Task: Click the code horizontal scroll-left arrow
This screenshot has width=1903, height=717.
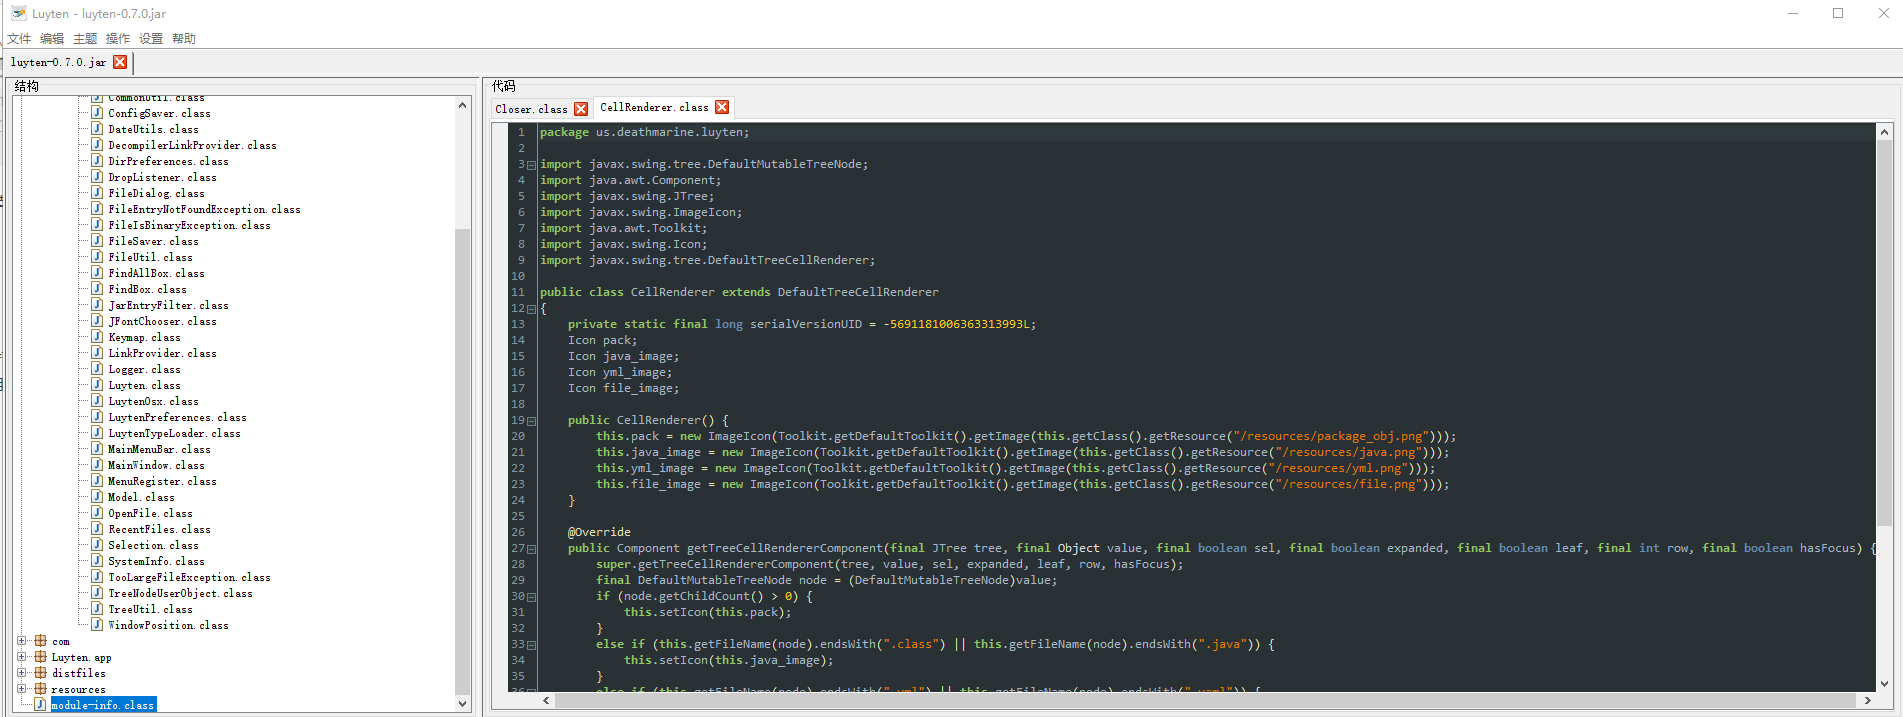Action: coord(546,701)
